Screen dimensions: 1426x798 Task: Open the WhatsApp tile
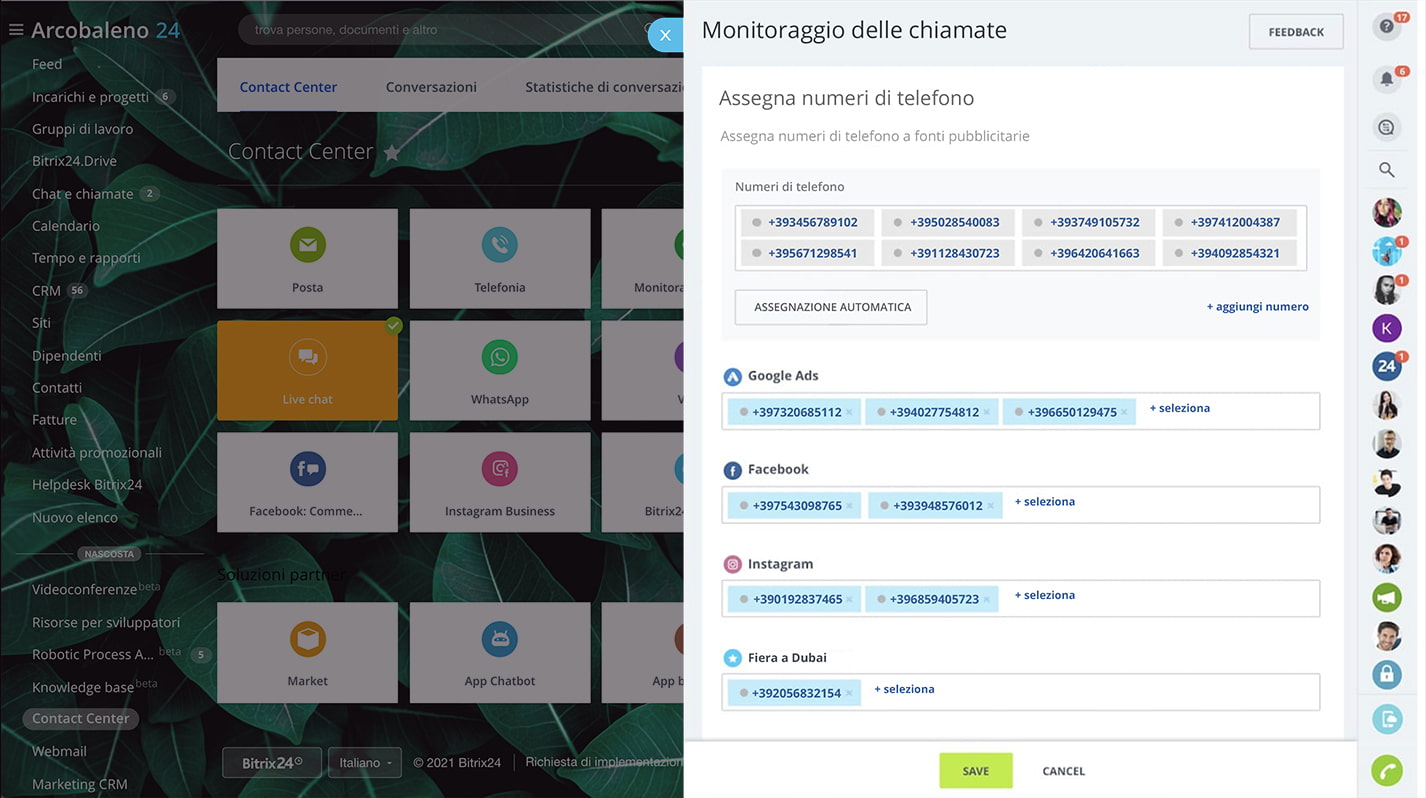pyautogui.click(x=499, y=370)
